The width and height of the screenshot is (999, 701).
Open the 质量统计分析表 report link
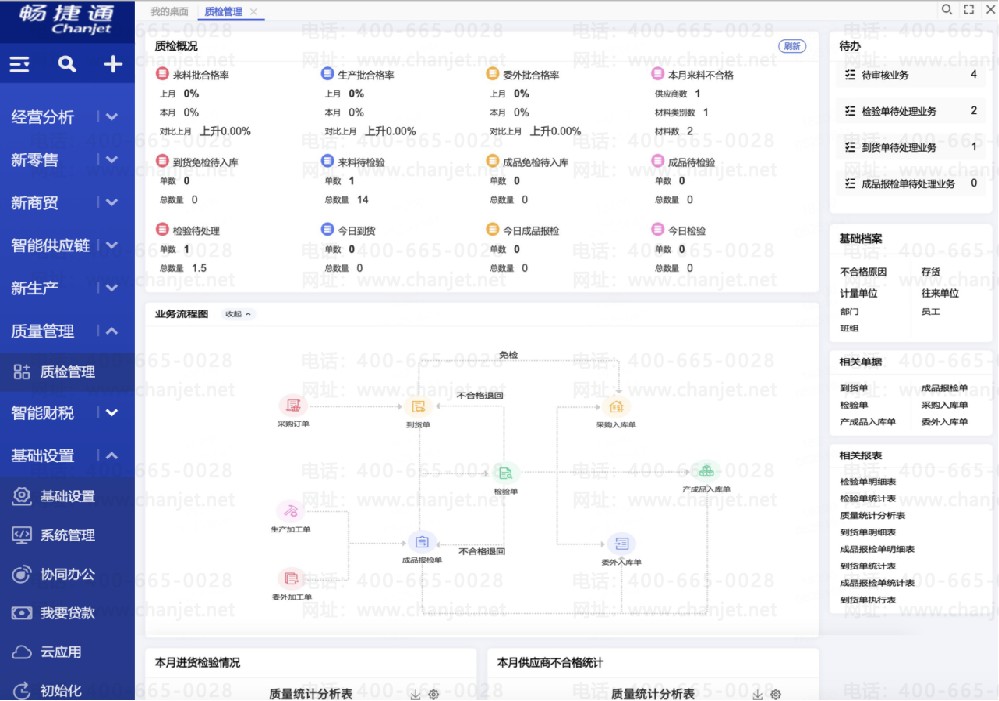pyautogui.click(x=873, y=515)
